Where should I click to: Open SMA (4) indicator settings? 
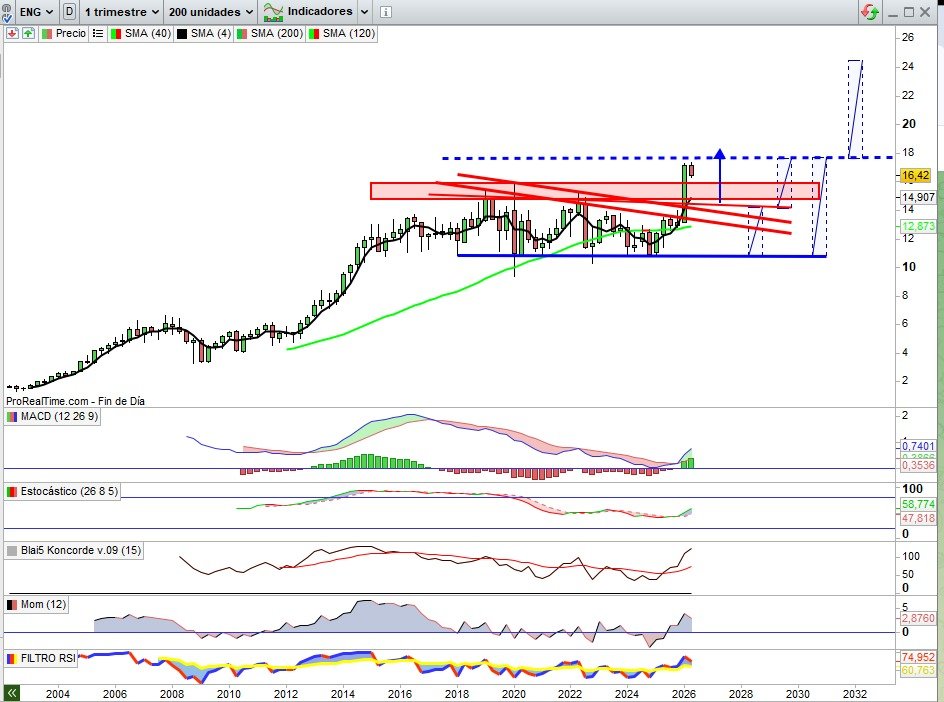click(x=203, y=33)
